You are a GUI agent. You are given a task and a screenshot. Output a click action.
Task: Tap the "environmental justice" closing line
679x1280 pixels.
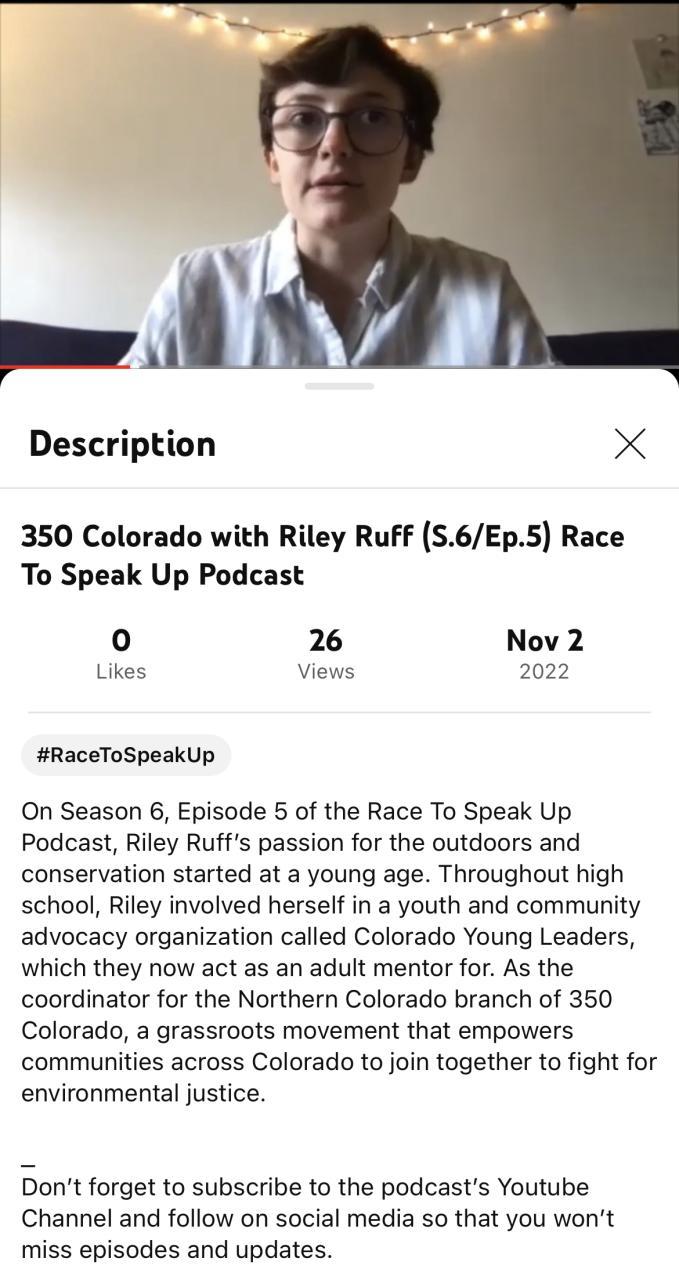tap(143, 1092)
